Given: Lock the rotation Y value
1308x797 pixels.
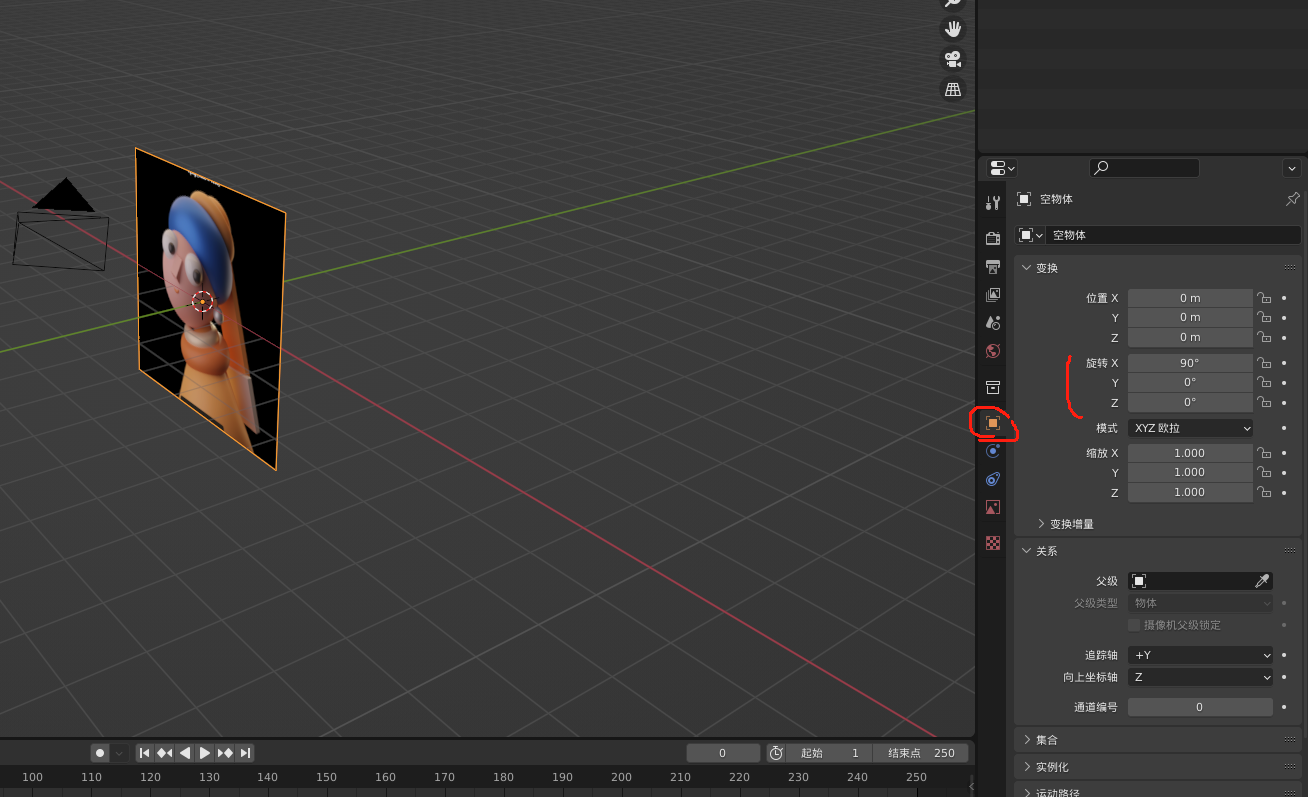Looking at the screenshot, I should (1264, 382).
